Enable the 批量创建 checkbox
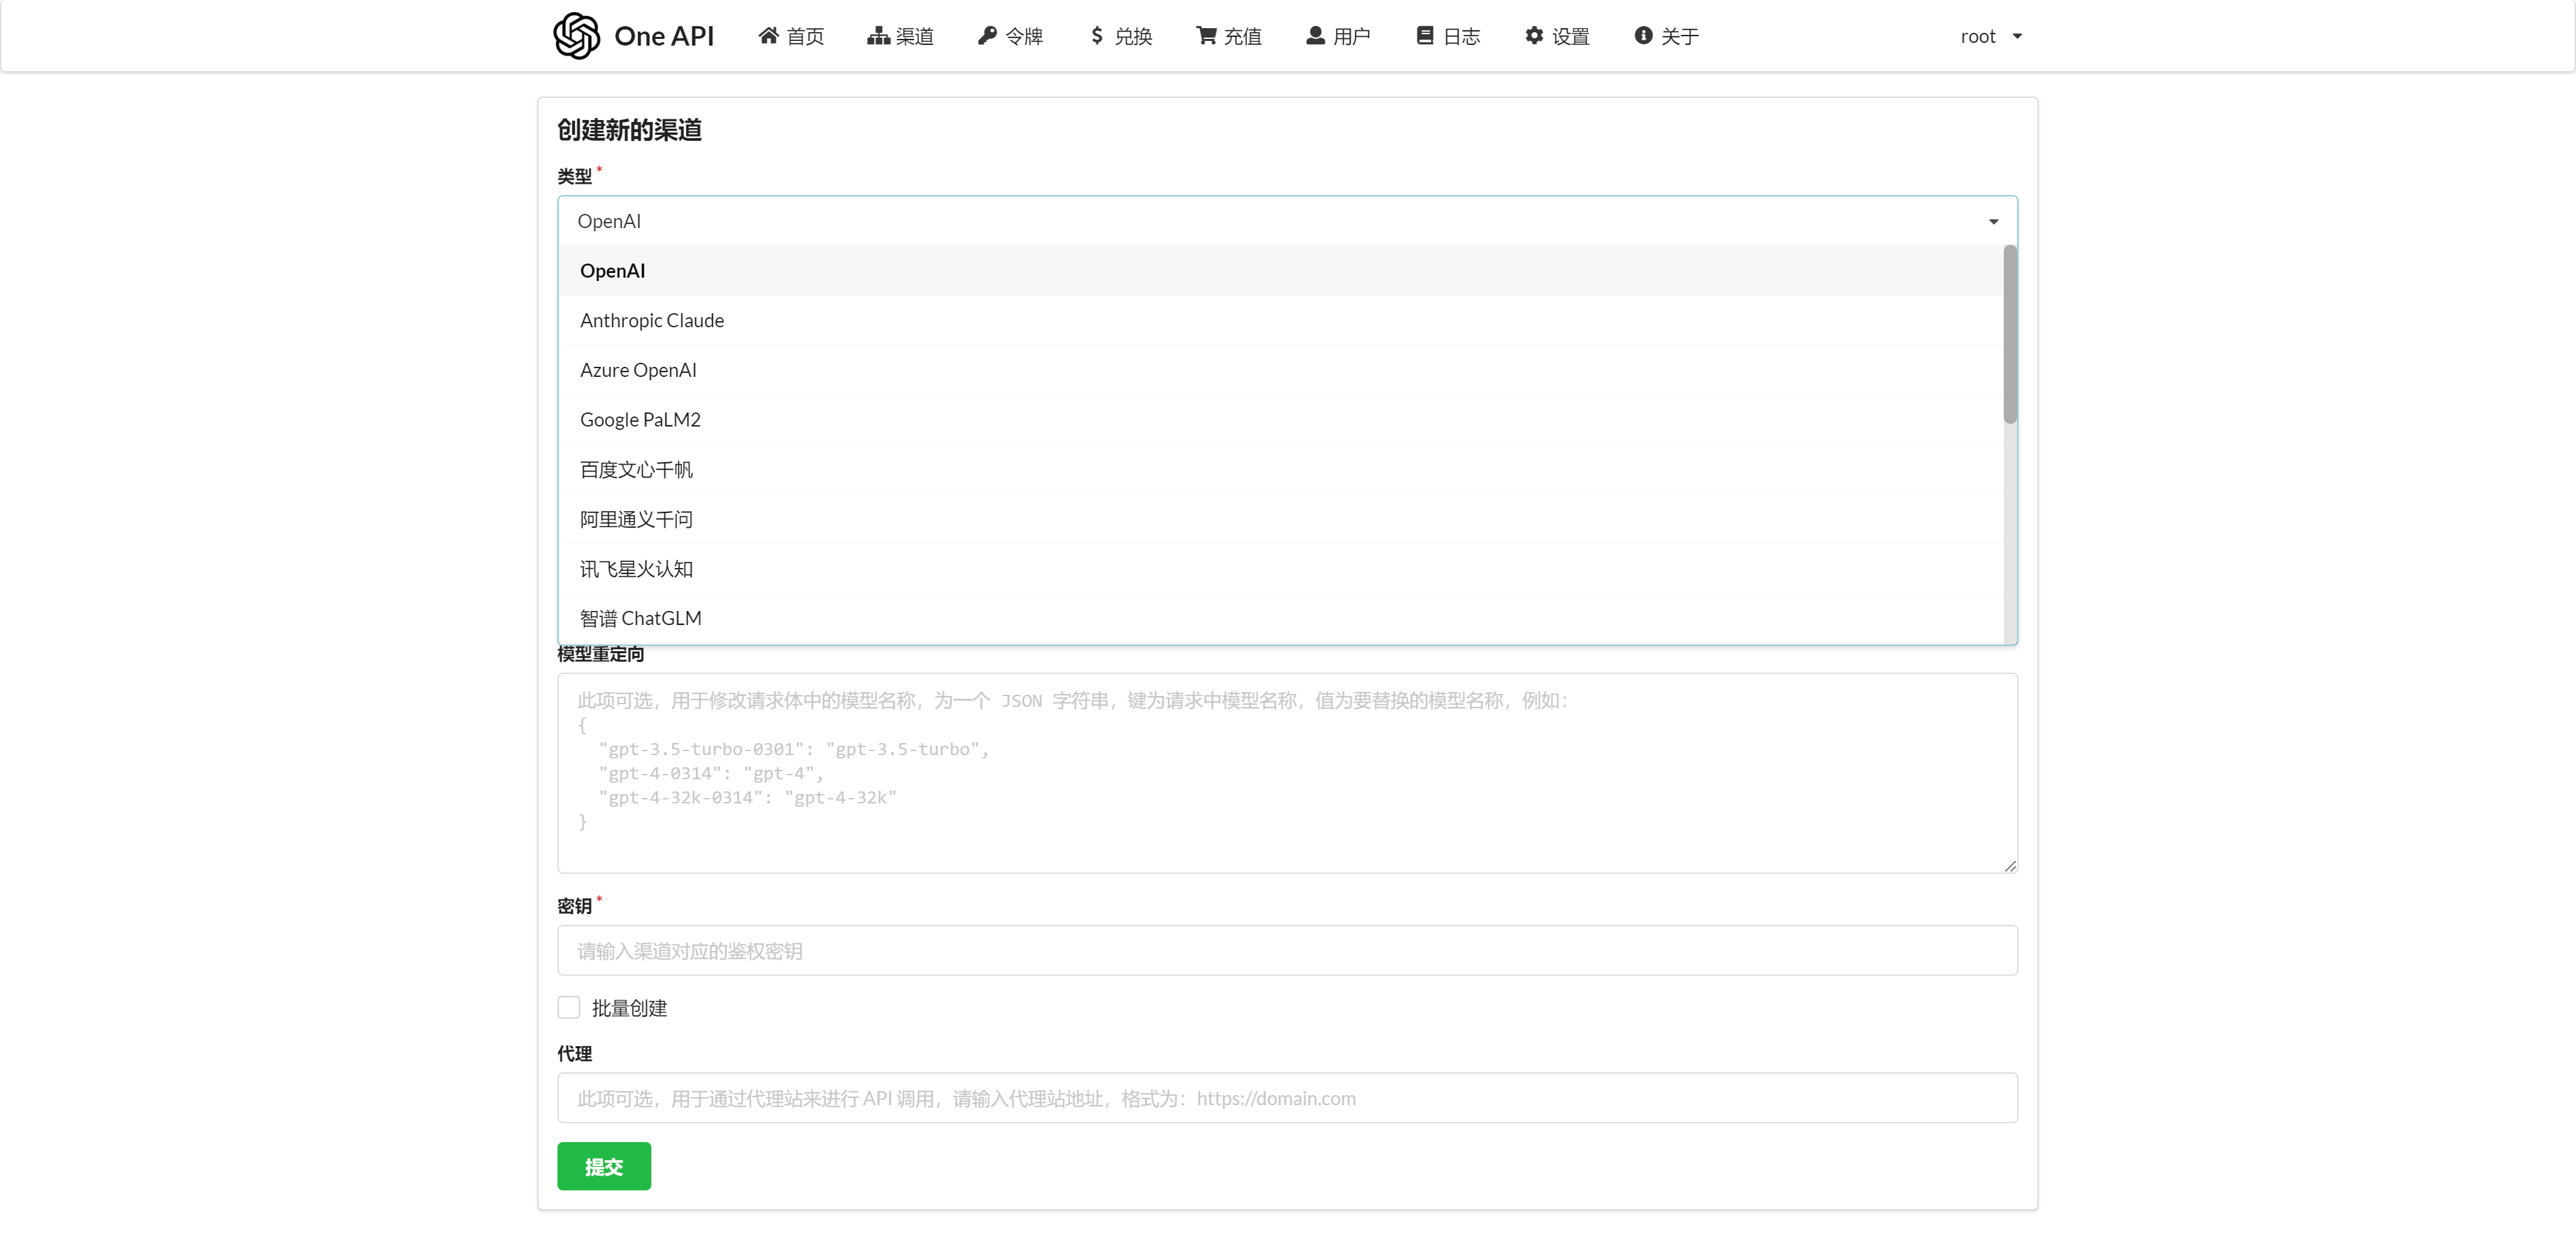 [x=569, y=1007]
